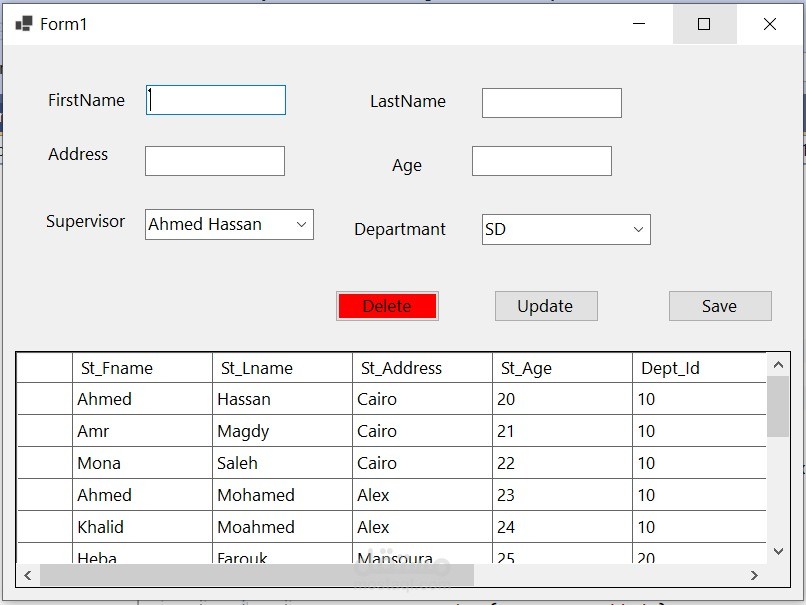Image resolution: width=806 pixels, height=605 pixels.
Task: Click the Update button
Action: coord(546,306)
